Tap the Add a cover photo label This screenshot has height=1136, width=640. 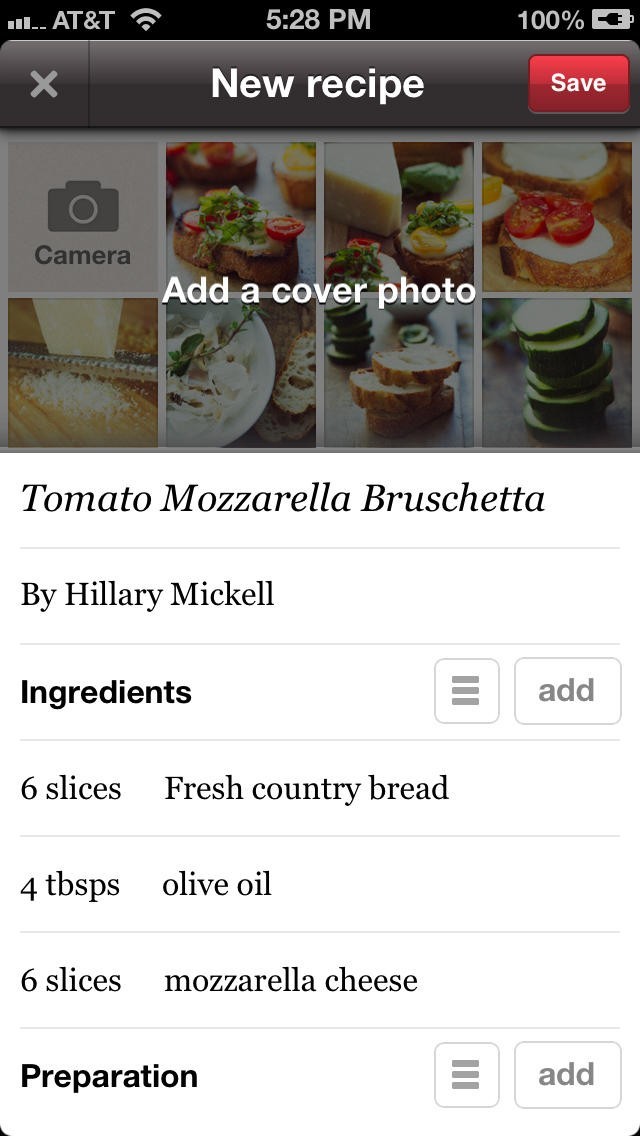(x=319, y=291)
